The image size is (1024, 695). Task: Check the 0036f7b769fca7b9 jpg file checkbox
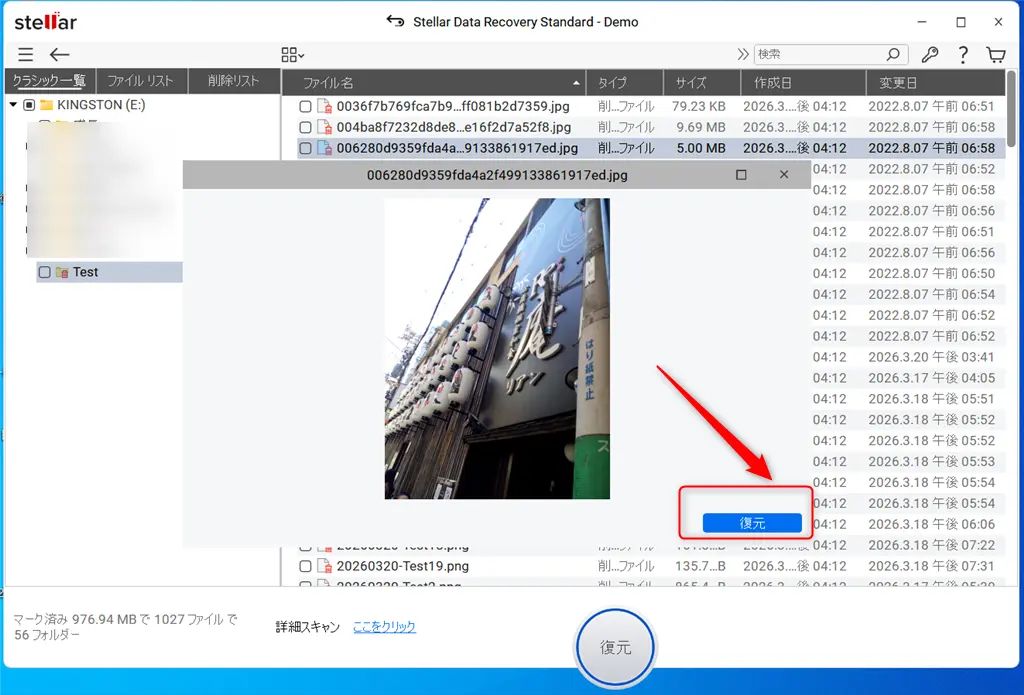[305, 106]
